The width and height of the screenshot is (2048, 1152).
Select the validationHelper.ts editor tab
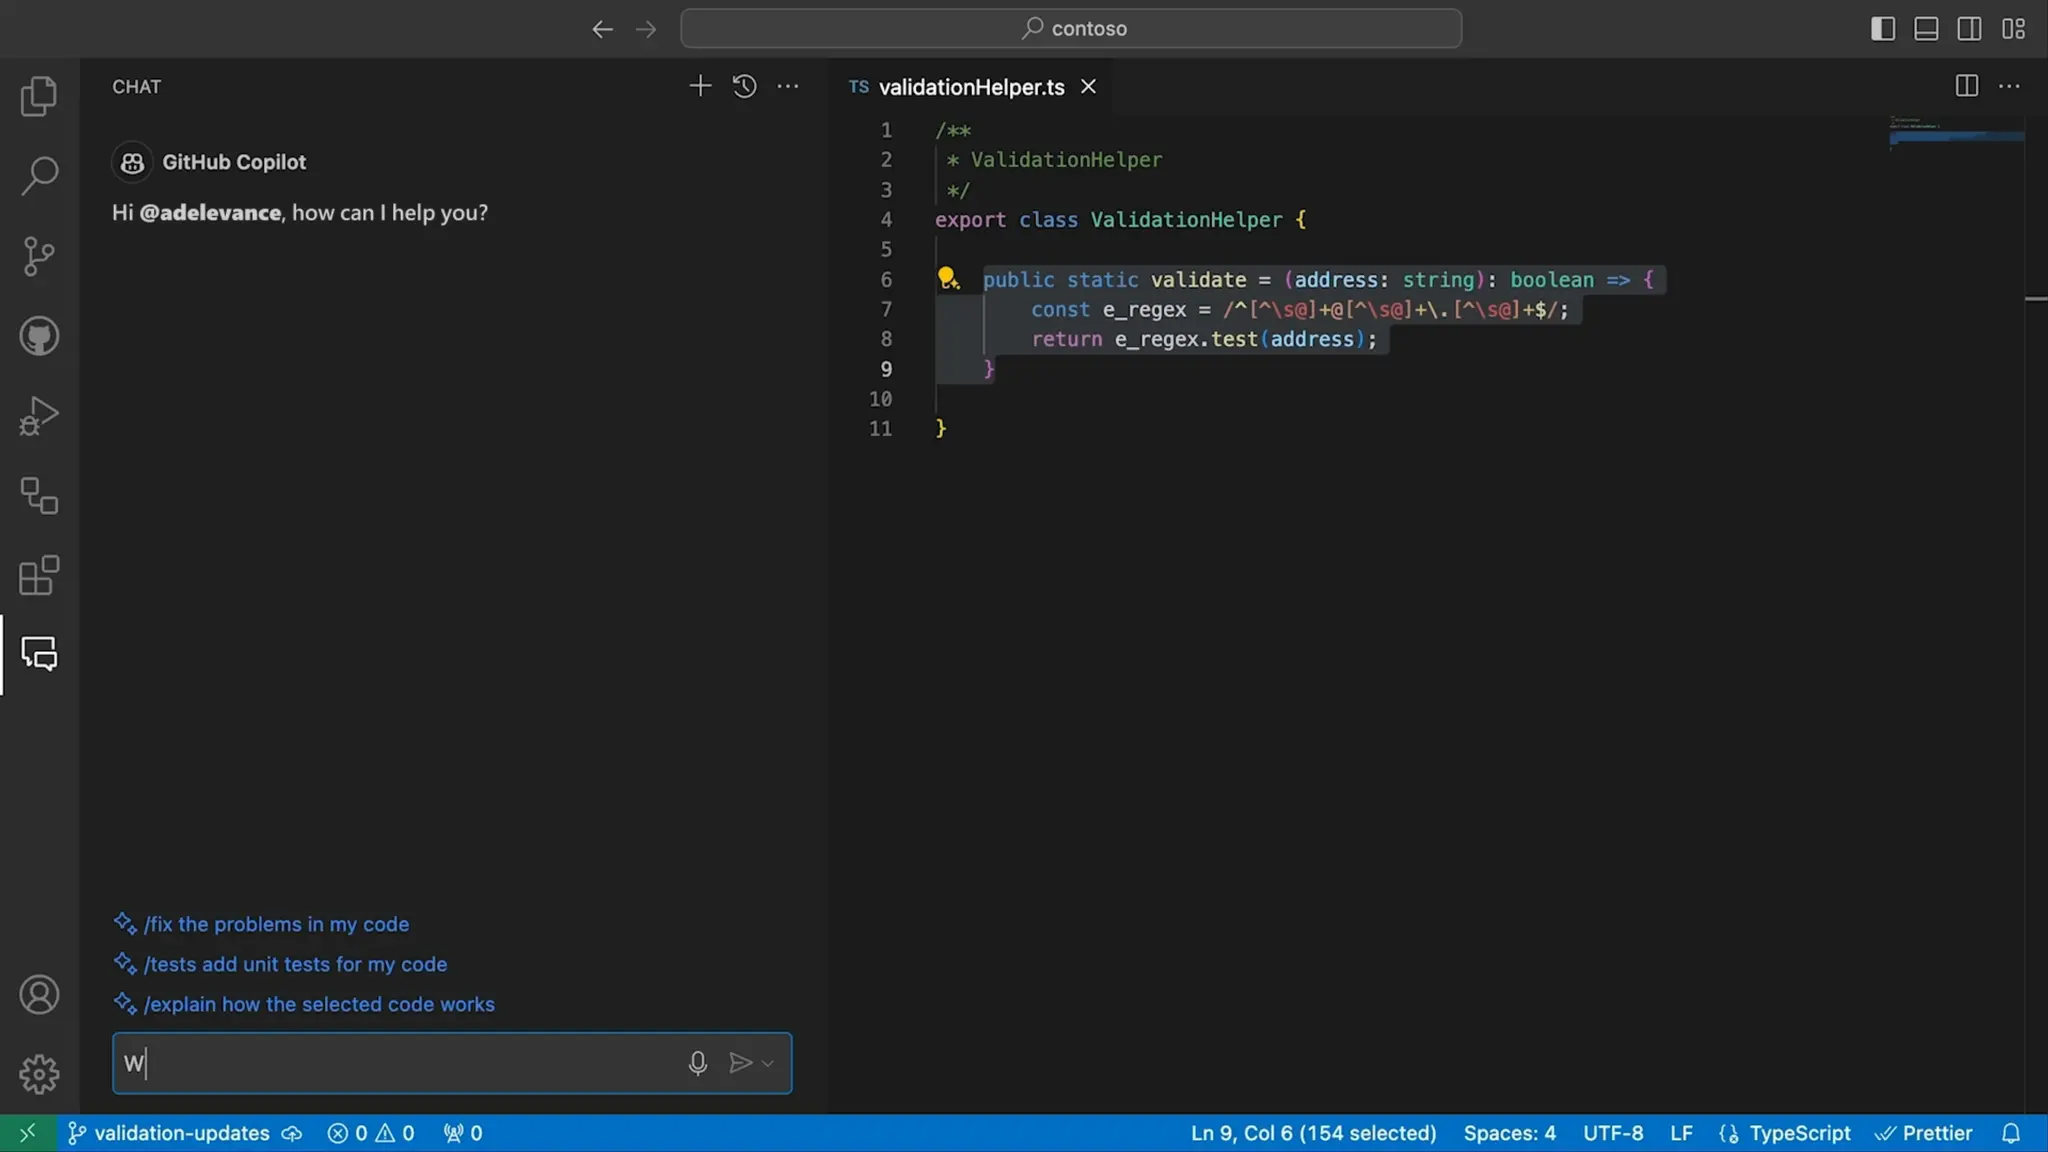click(x=970, y=87)
